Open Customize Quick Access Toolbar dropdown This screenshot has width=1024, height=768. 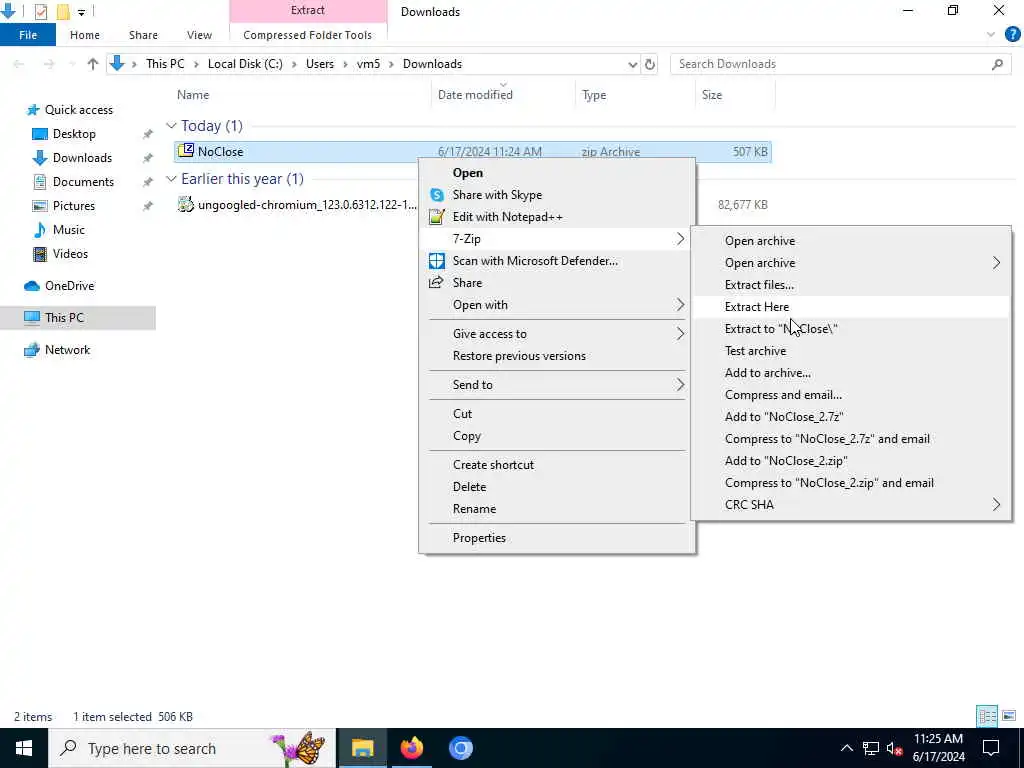coord(81,12)
